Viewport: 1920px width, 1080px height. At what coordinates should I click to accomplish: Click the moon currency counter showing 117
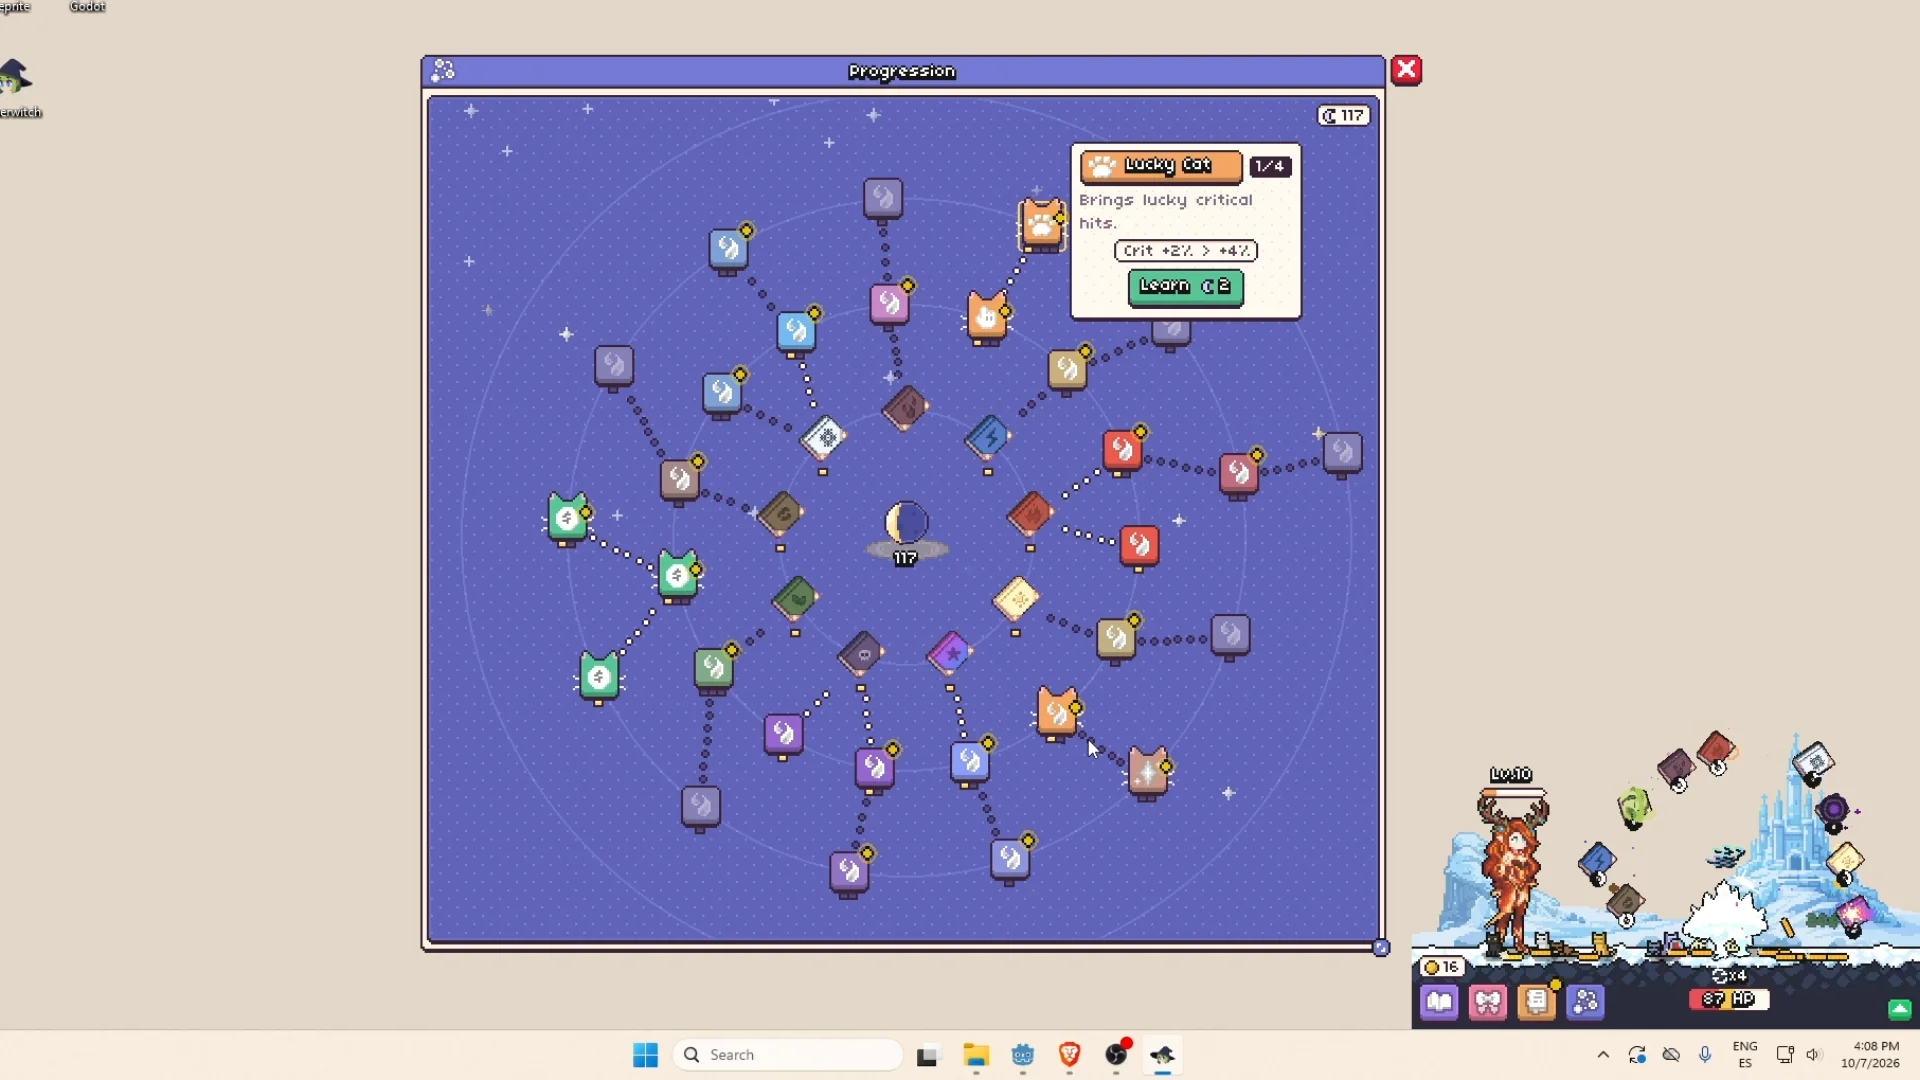(x=1344, y=116)
